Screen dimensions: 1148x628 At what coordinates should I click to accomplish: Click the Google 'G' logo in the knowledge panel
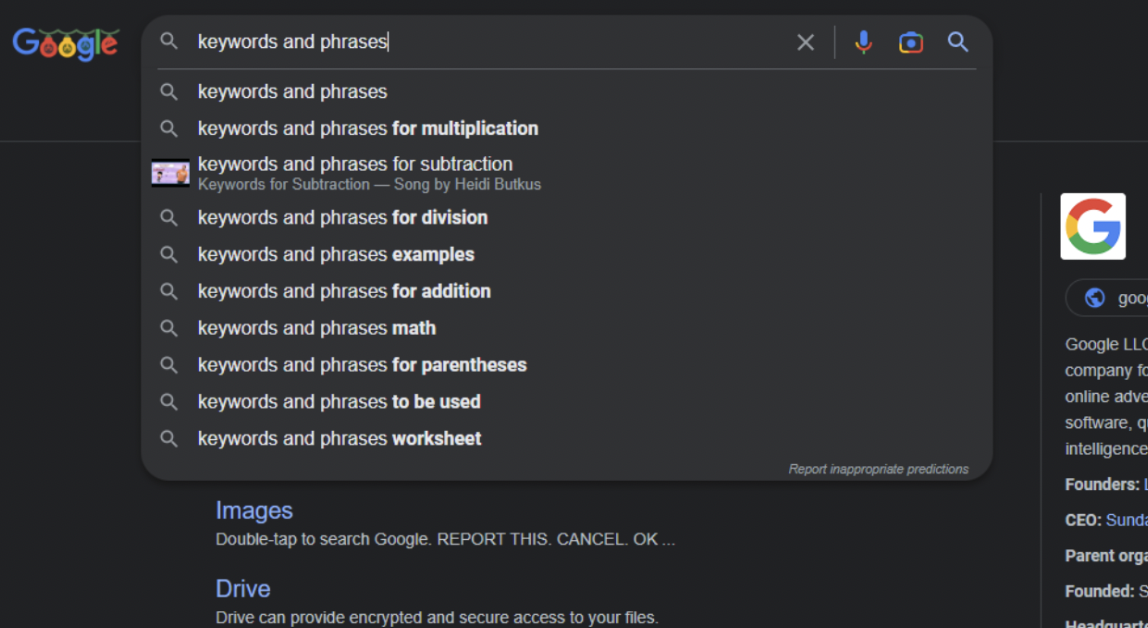[1092, 225]
